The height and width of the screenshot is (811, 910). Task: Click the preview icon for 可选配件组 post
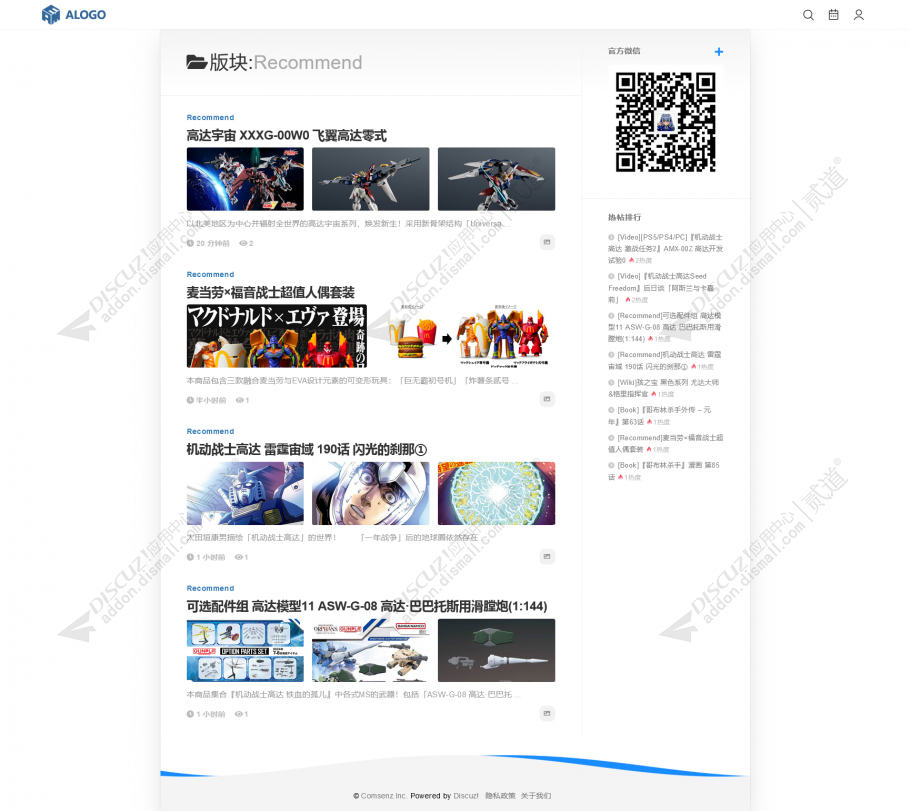coord(547,713)
